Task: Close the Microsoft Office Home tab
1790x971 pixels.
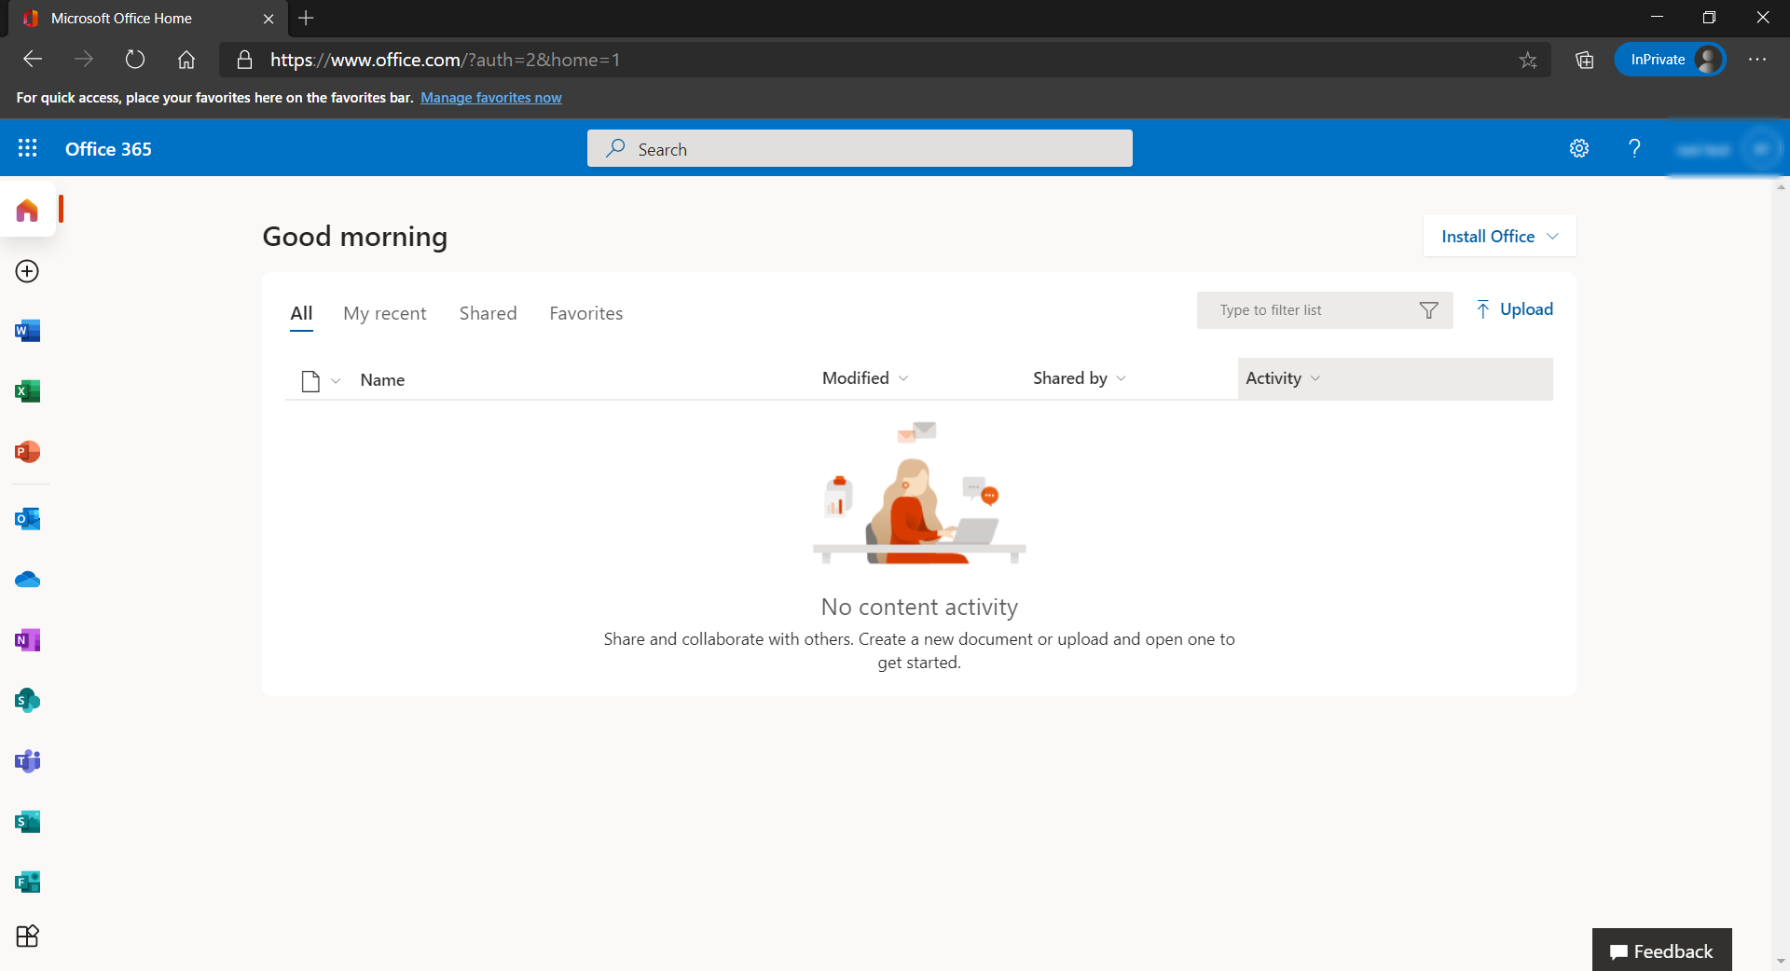Action: [268, 18]
